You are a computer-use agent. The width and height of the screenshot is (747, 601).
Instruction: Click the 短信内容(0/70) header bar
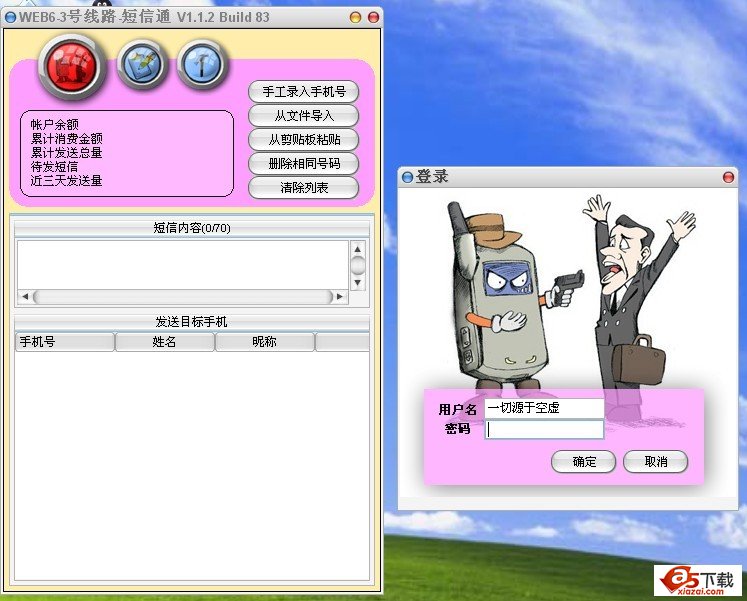[x=192, y=228]
